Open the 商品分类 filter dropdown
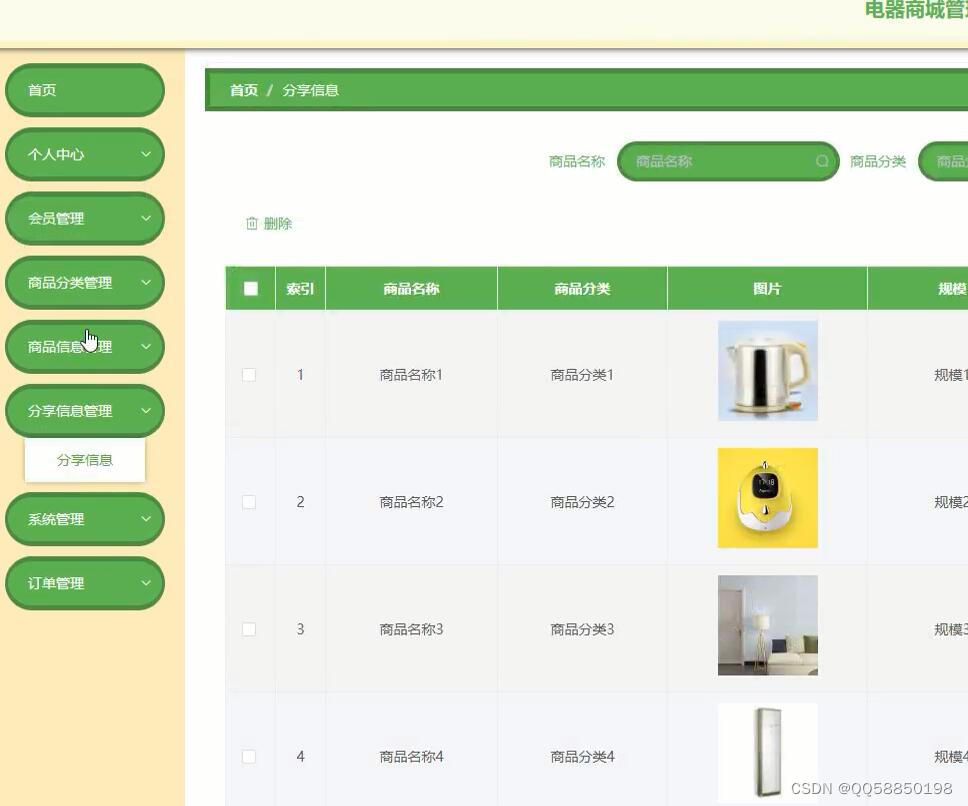The image size is (968, 806). click(950, 161)
